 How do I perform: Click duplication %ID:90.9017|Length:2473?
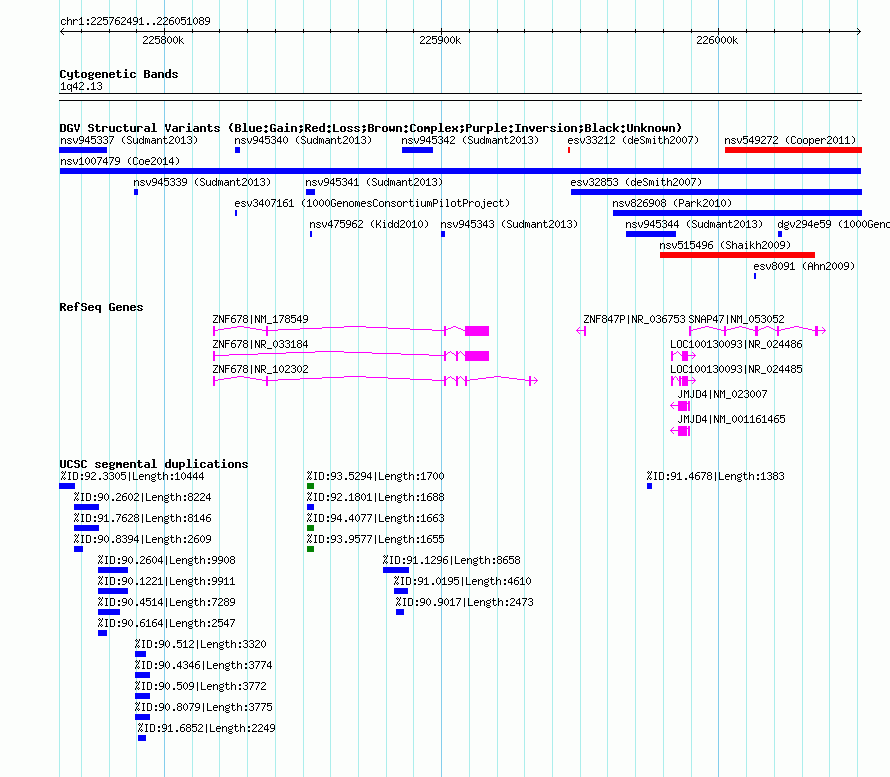[465, 602]
